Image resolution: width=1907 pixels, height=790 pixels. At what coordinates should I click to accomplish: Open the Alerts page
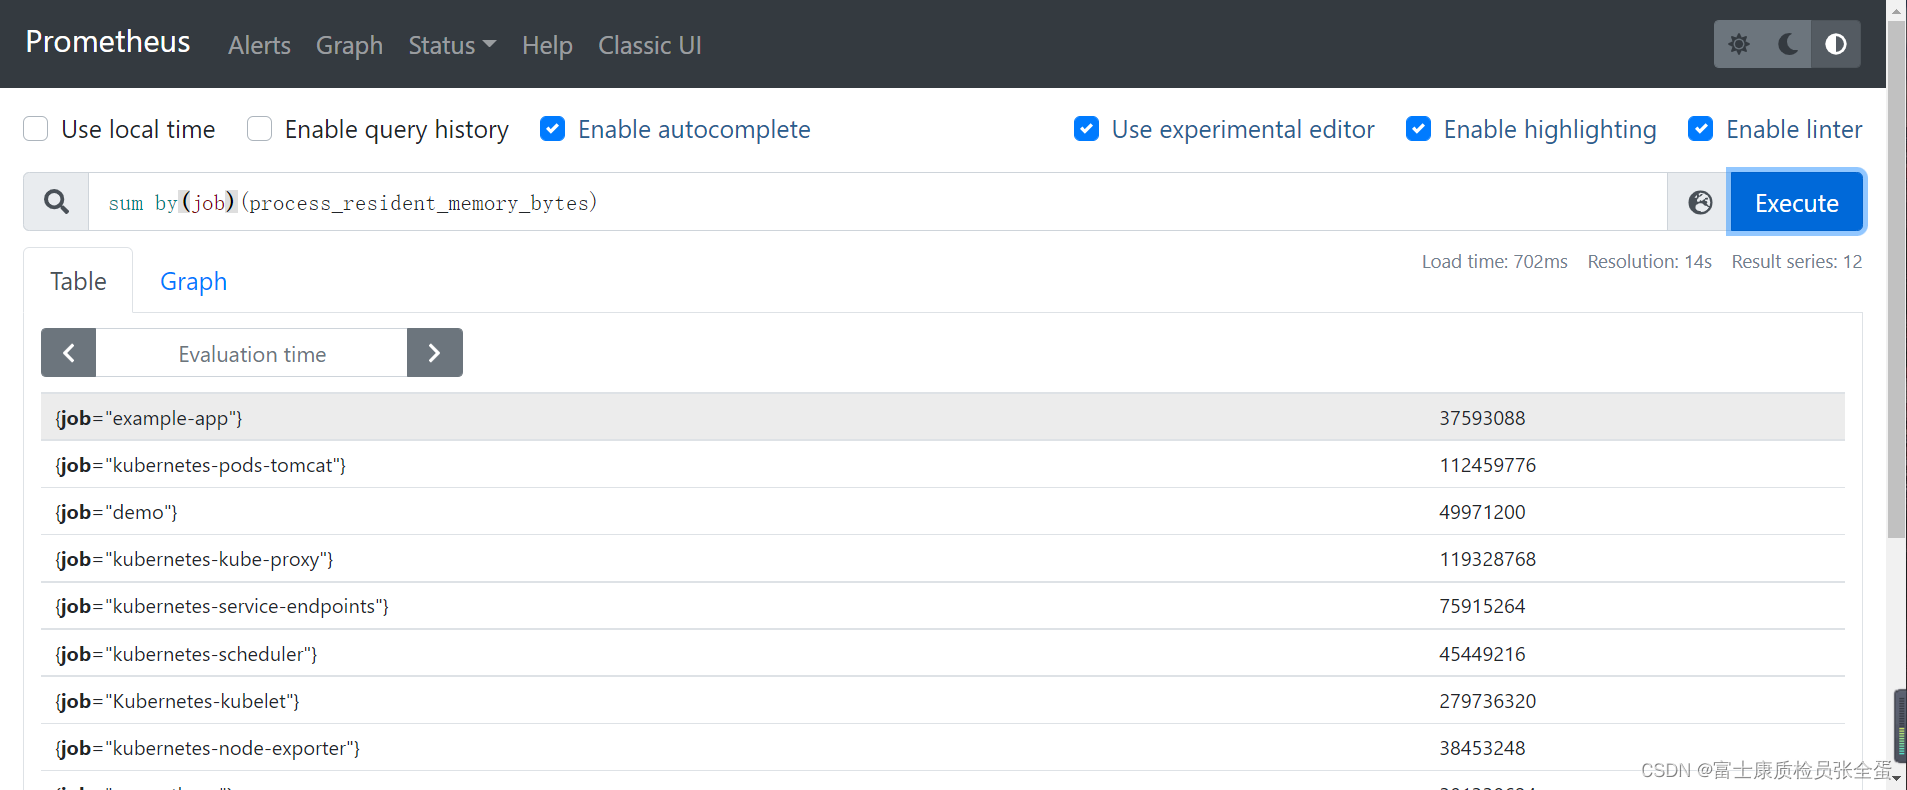tap(259, 45)
